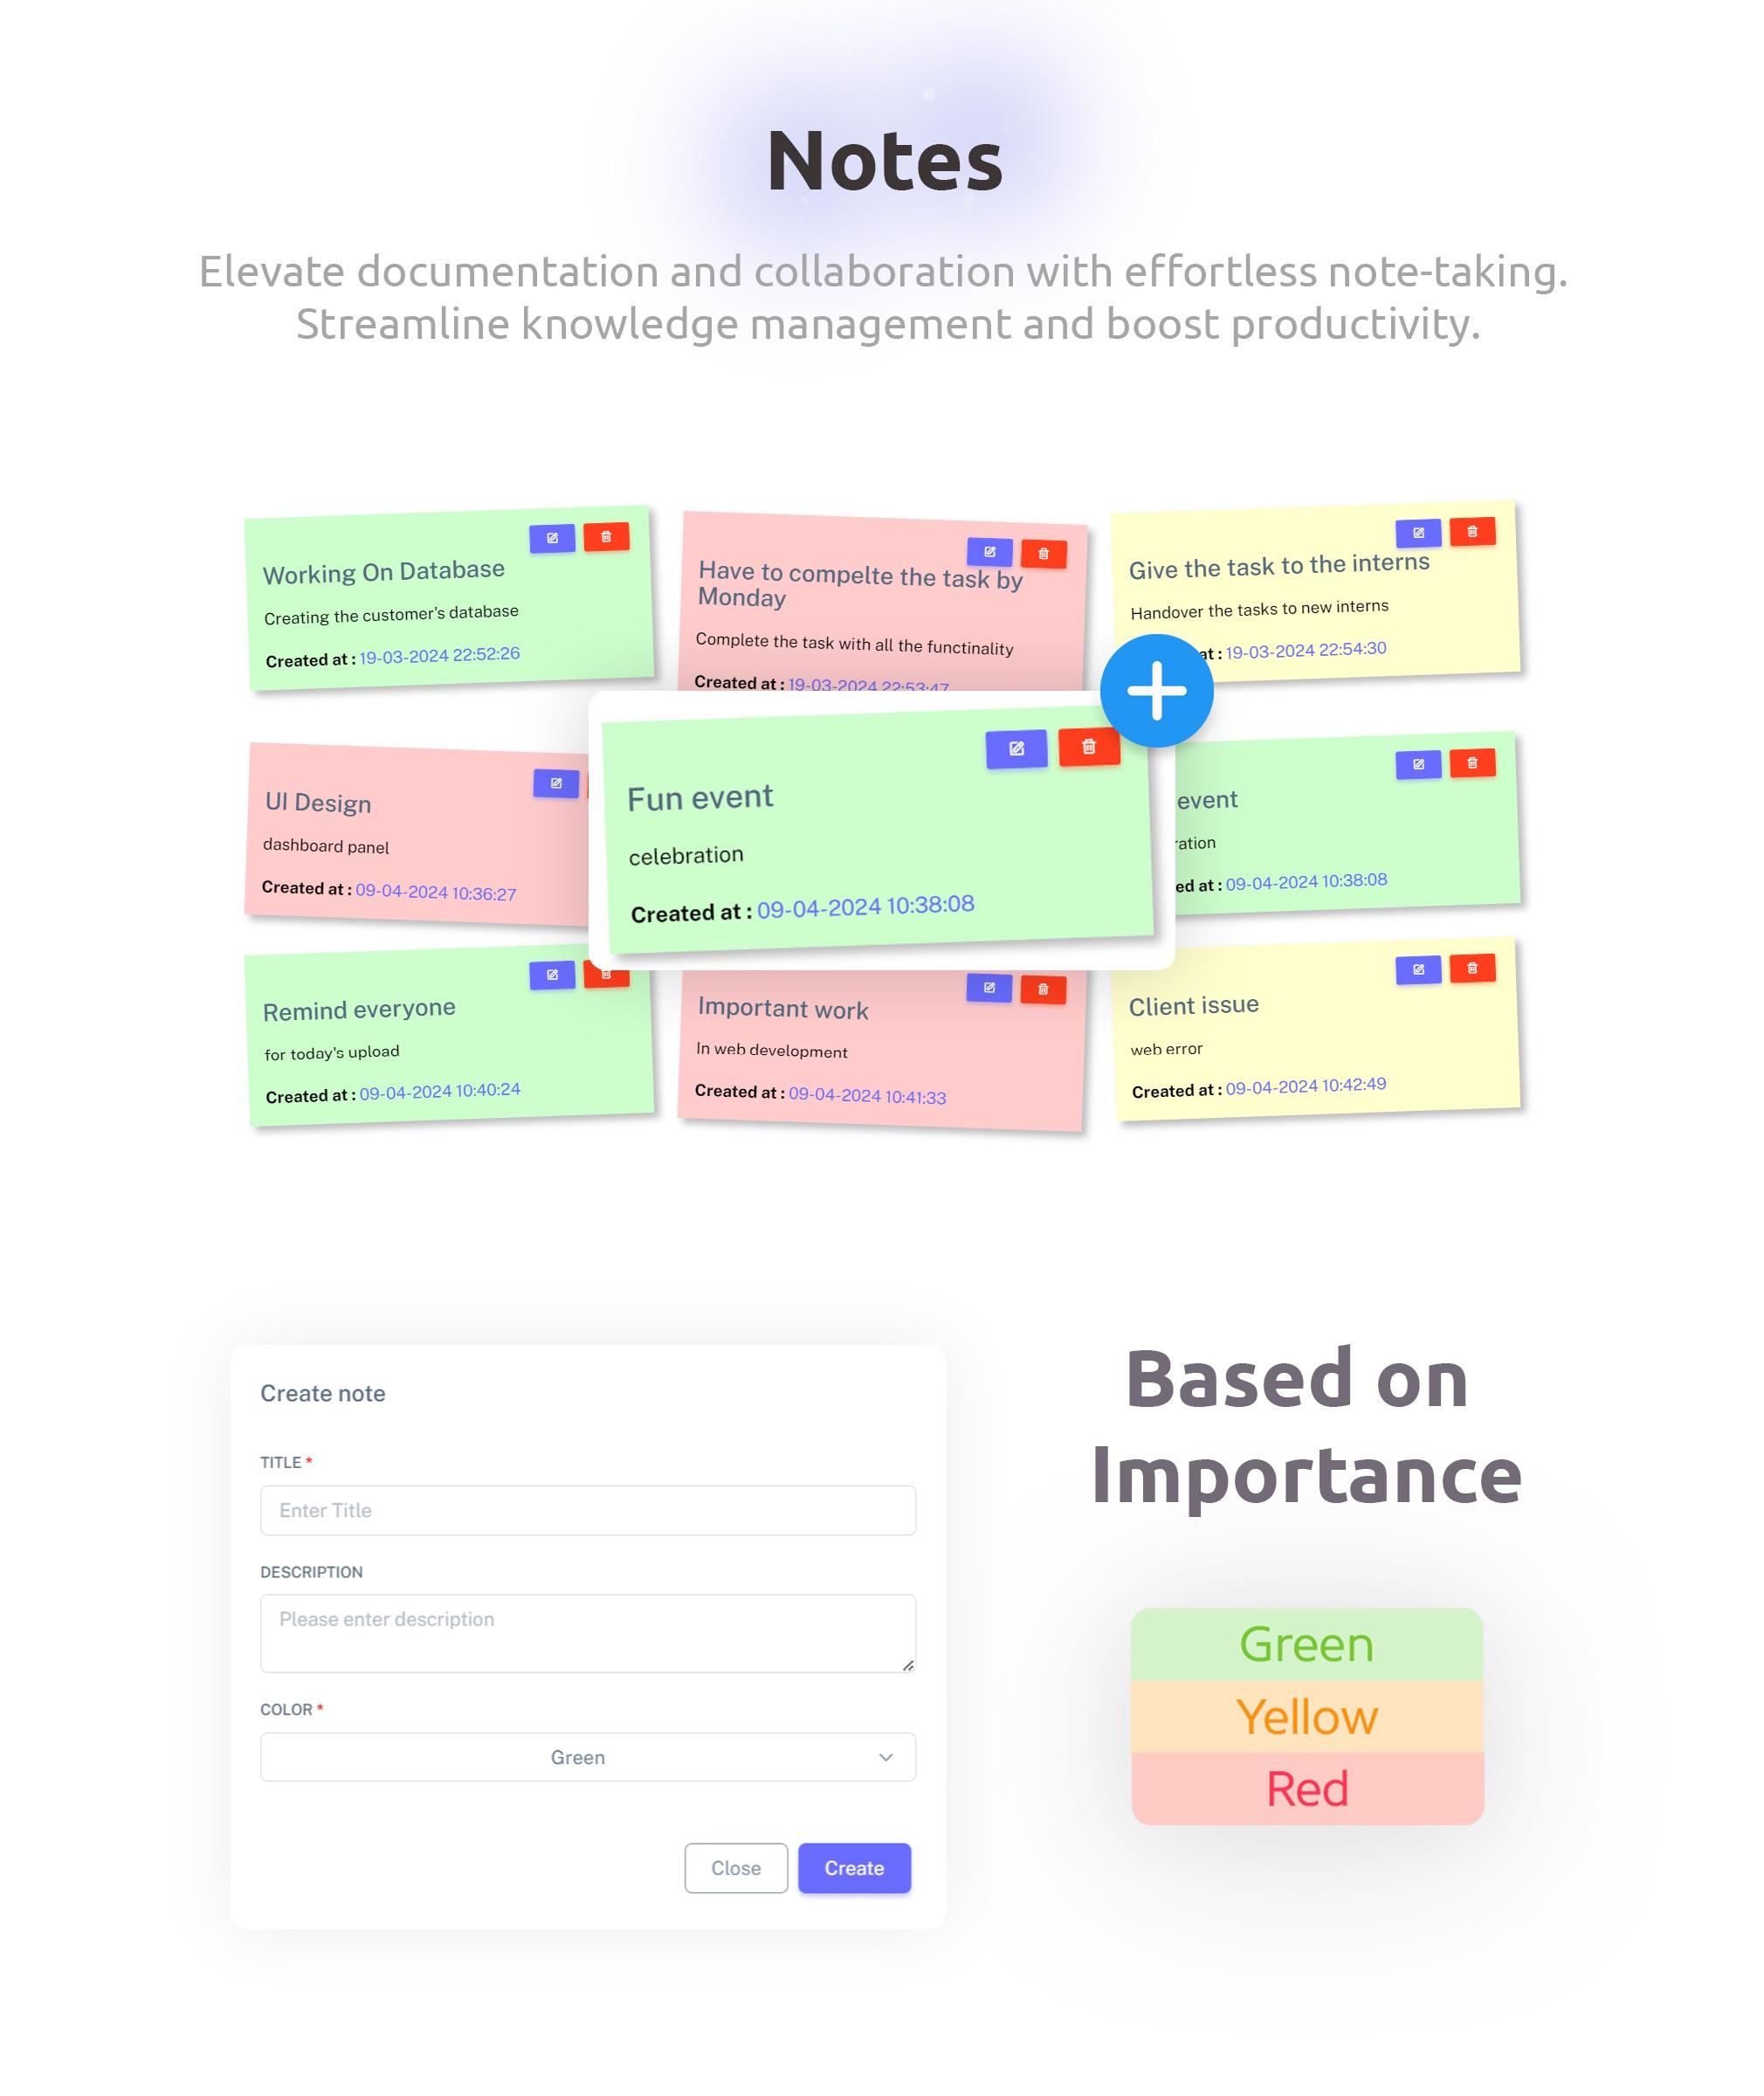Expand the color selector dropdown menu
The height and width of the screenshot is (2096, 1764).
887,1756
